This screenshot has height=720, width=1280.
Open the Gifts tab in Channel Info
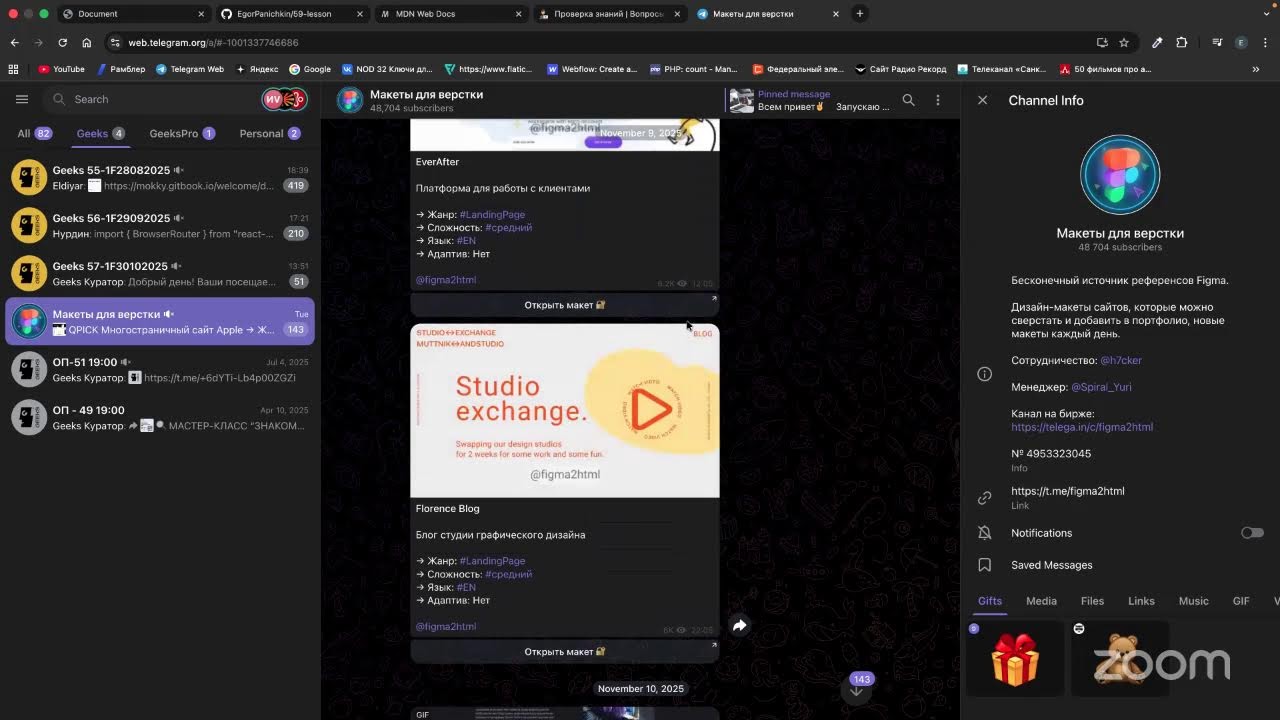click(990, 601)
